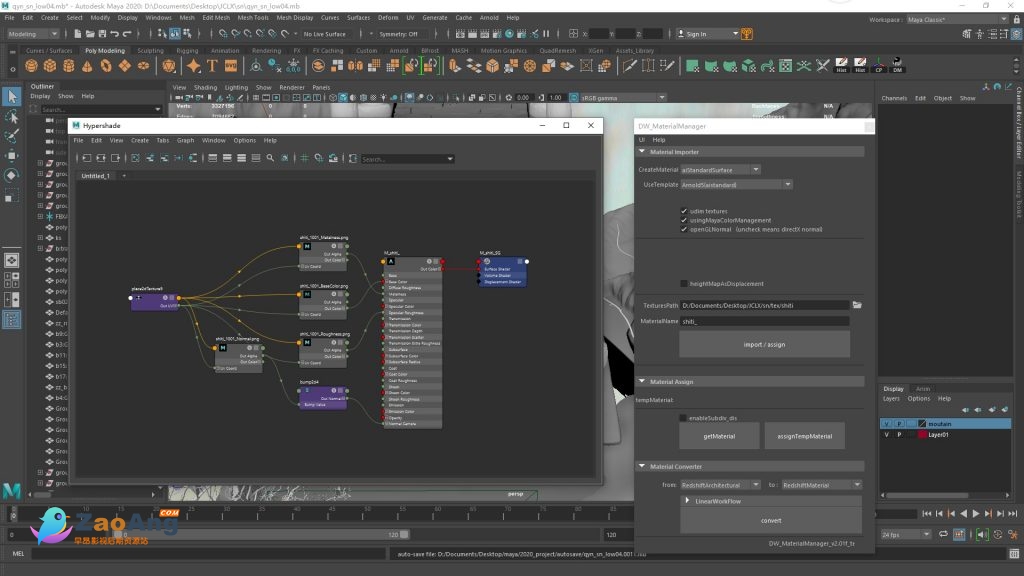Image resolution: width=1024 pixels, height=576 pixels.
Task: Select the Paint Selection tool in toolbox
Action: [12, 136]
